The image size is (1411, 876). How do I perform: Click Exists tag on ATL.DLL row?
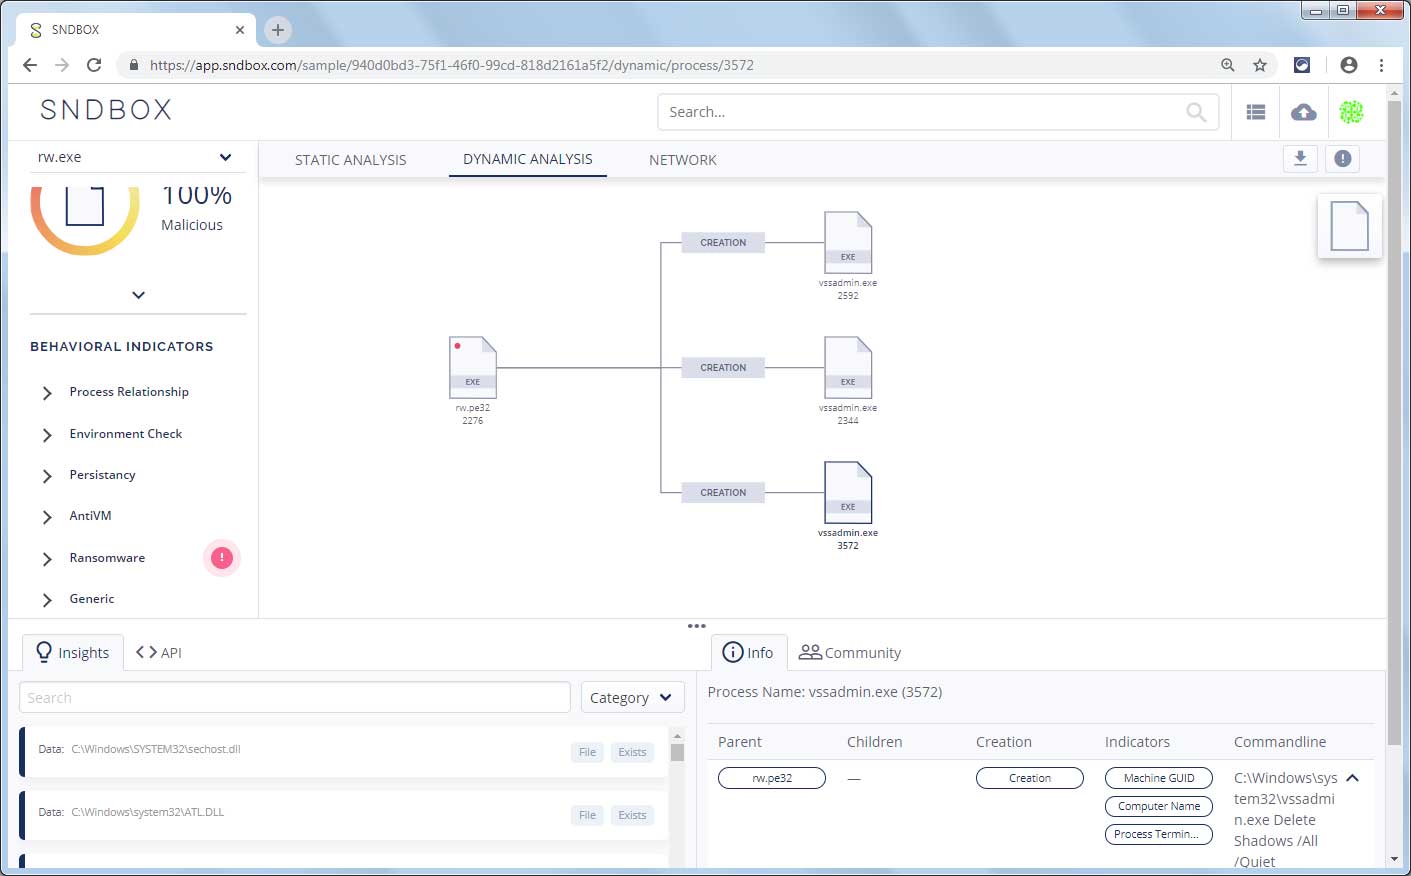coord(632,815)
